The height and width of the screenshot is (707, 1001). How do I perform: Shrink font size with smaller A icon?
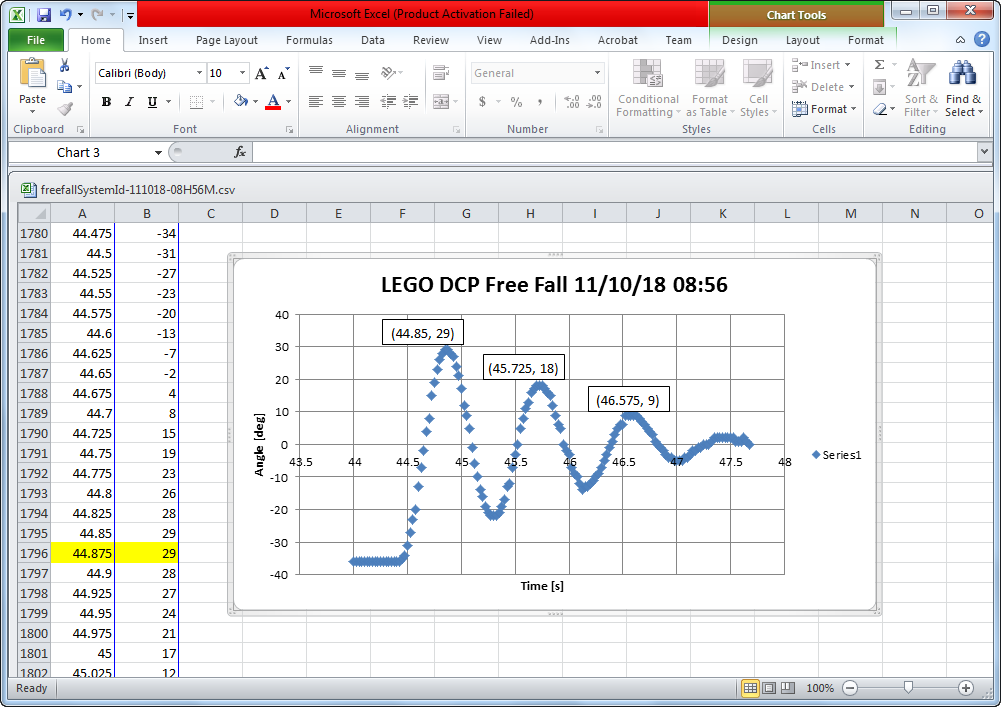tap(283, 73)
